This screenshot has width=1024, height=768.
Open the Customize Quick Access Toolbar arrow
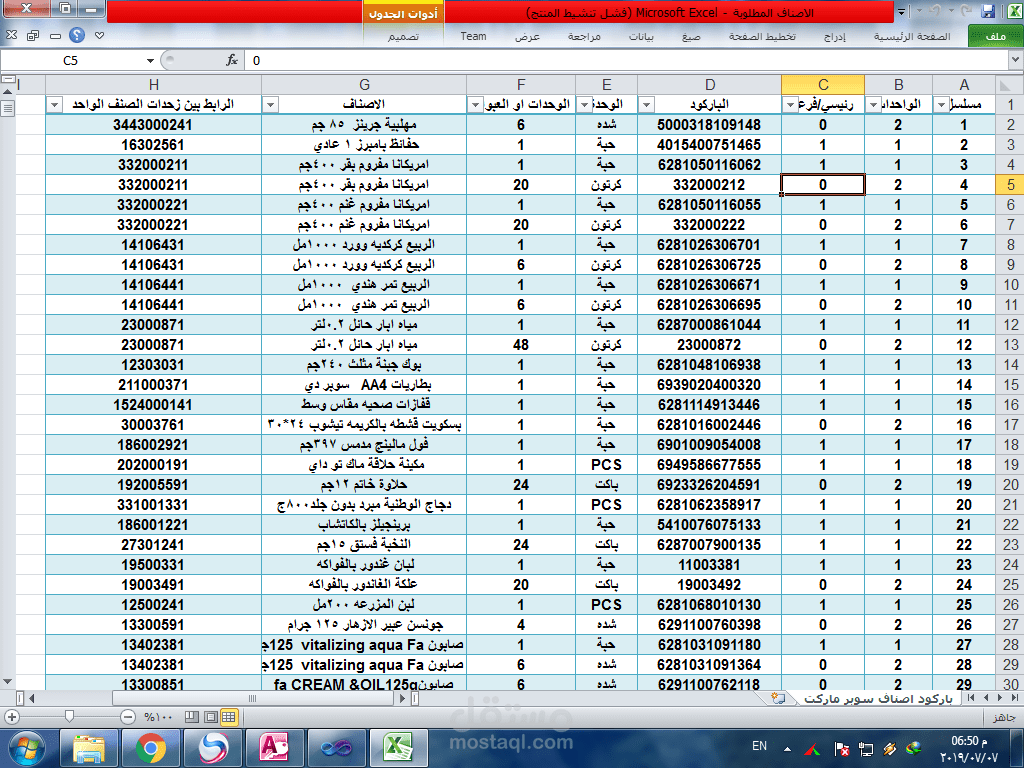click(901, 12)
